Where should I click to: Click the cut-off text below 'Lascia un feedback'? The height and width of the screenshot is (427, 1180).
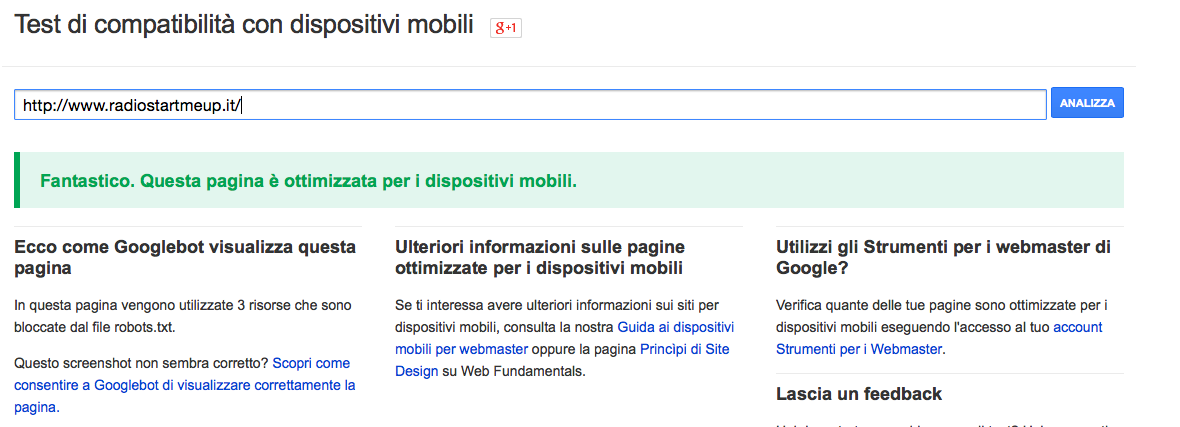947,424
